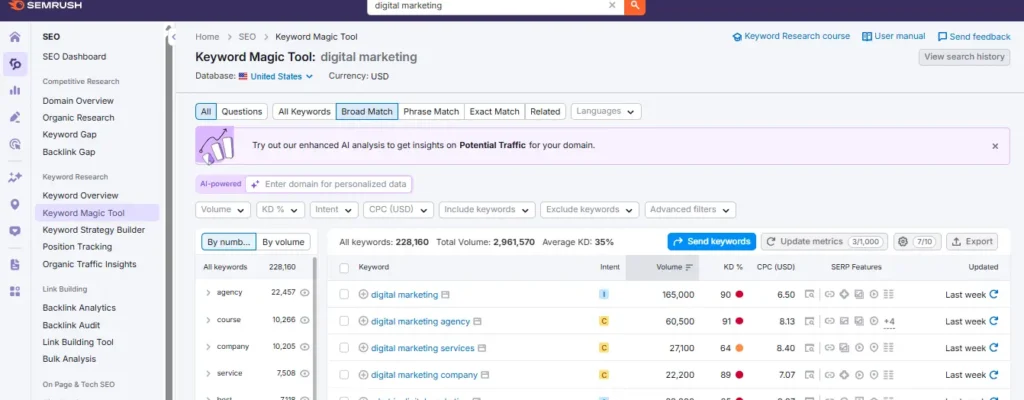Open the app grid icon in left rail
This screenshot has height=400, width=1024.
[x=14, y=292]
